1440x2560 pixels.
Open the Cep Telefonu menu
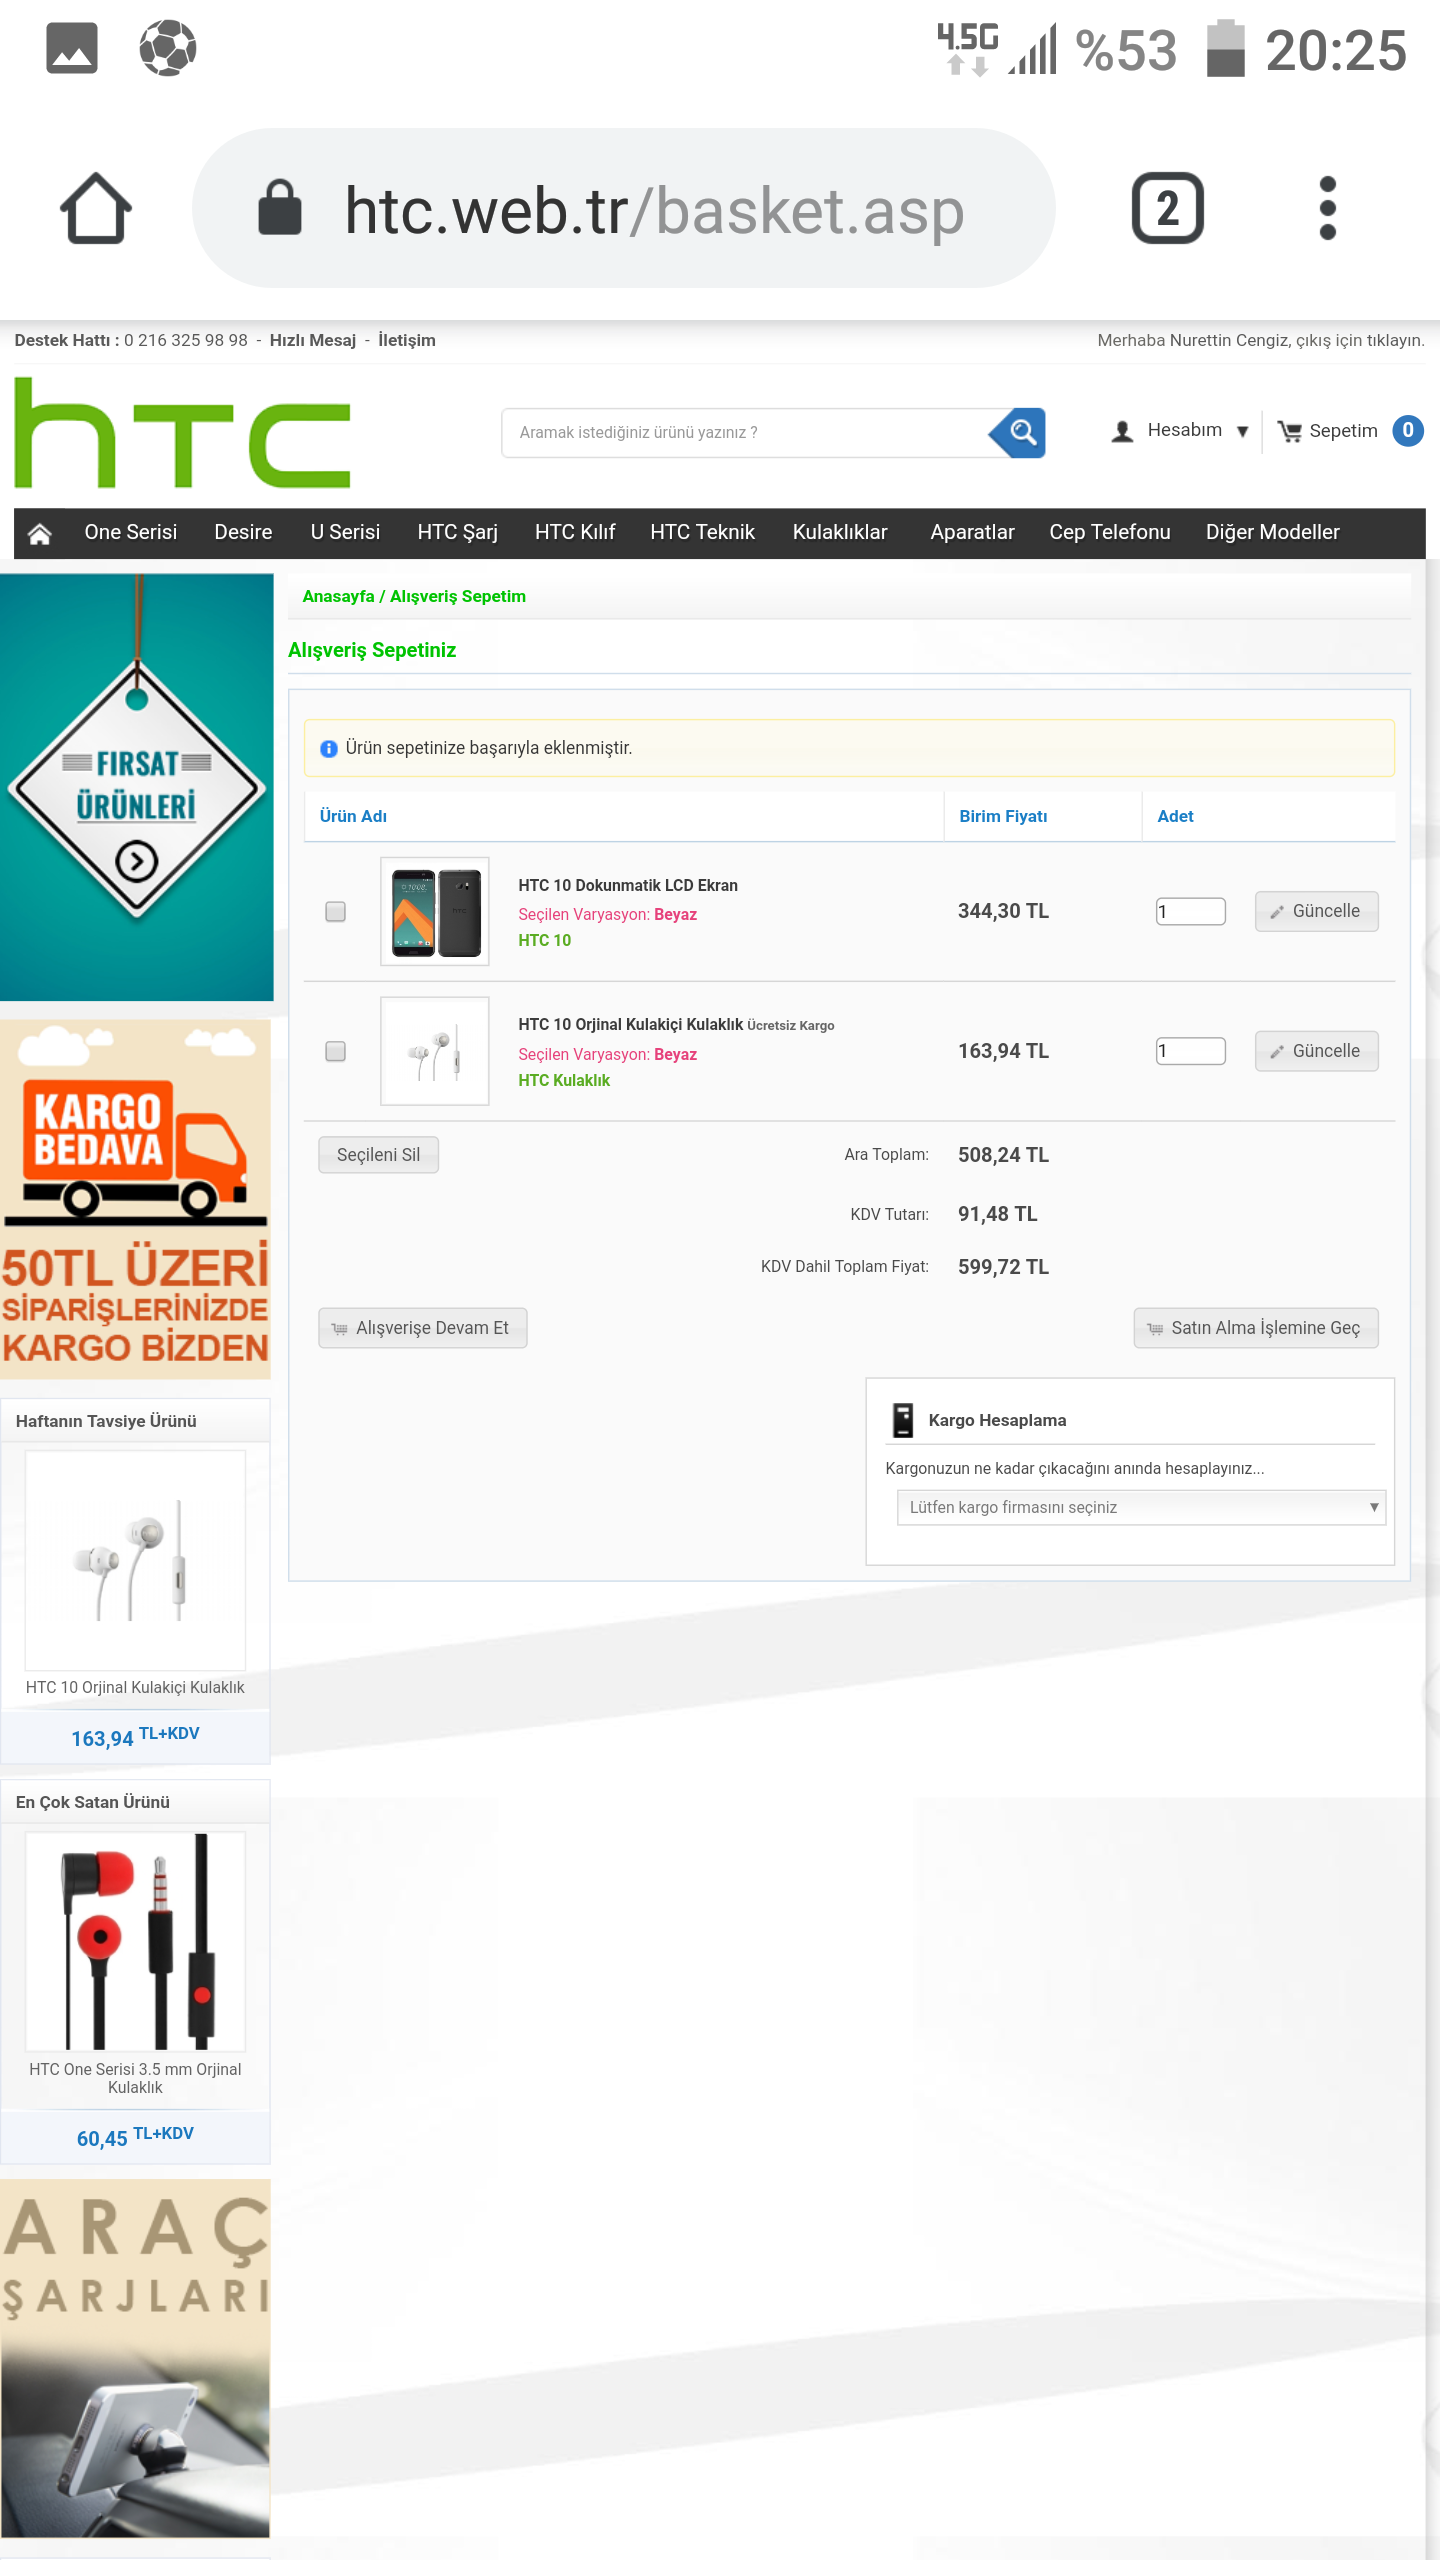tap(1109, 532)
